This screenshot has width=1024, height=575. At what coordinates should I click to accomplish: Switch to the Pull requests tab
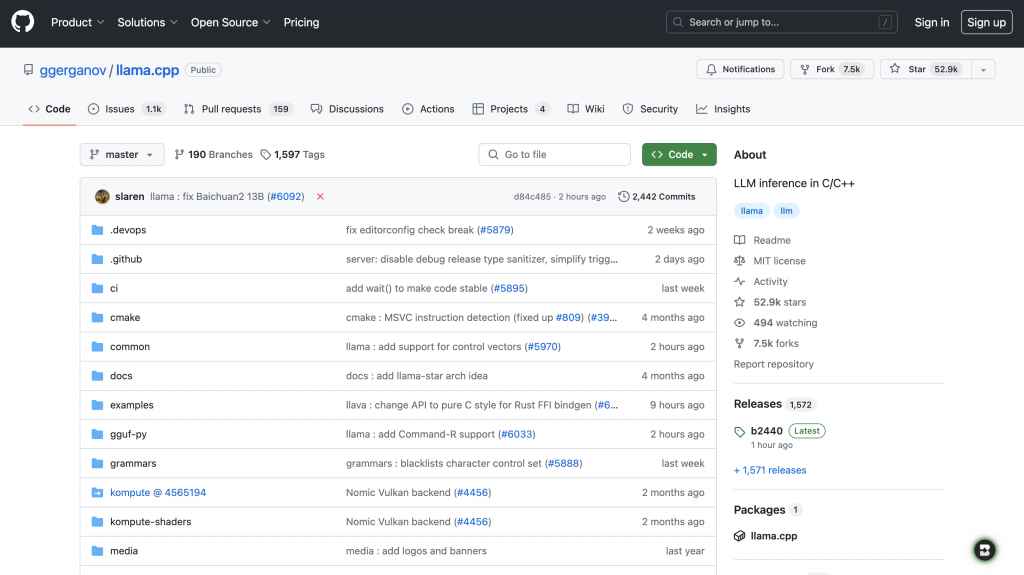[238, 109]
